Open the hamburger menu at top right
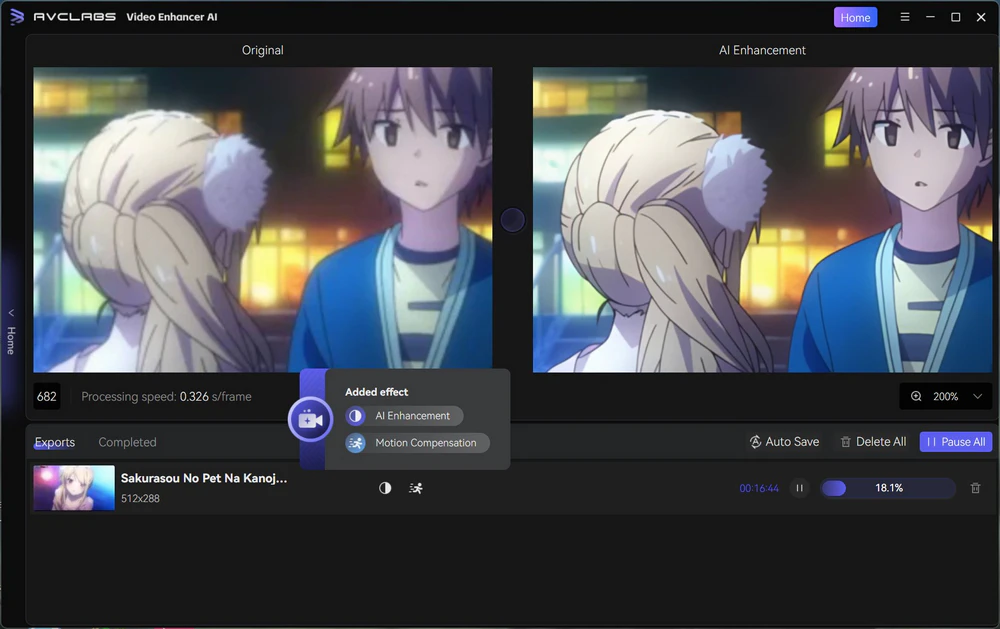 pos(905,16)
